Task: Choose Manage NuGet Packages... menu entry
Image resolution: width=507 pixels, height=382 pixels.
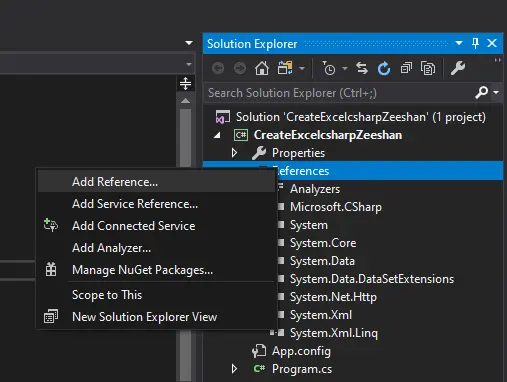Action: point(156,270)
